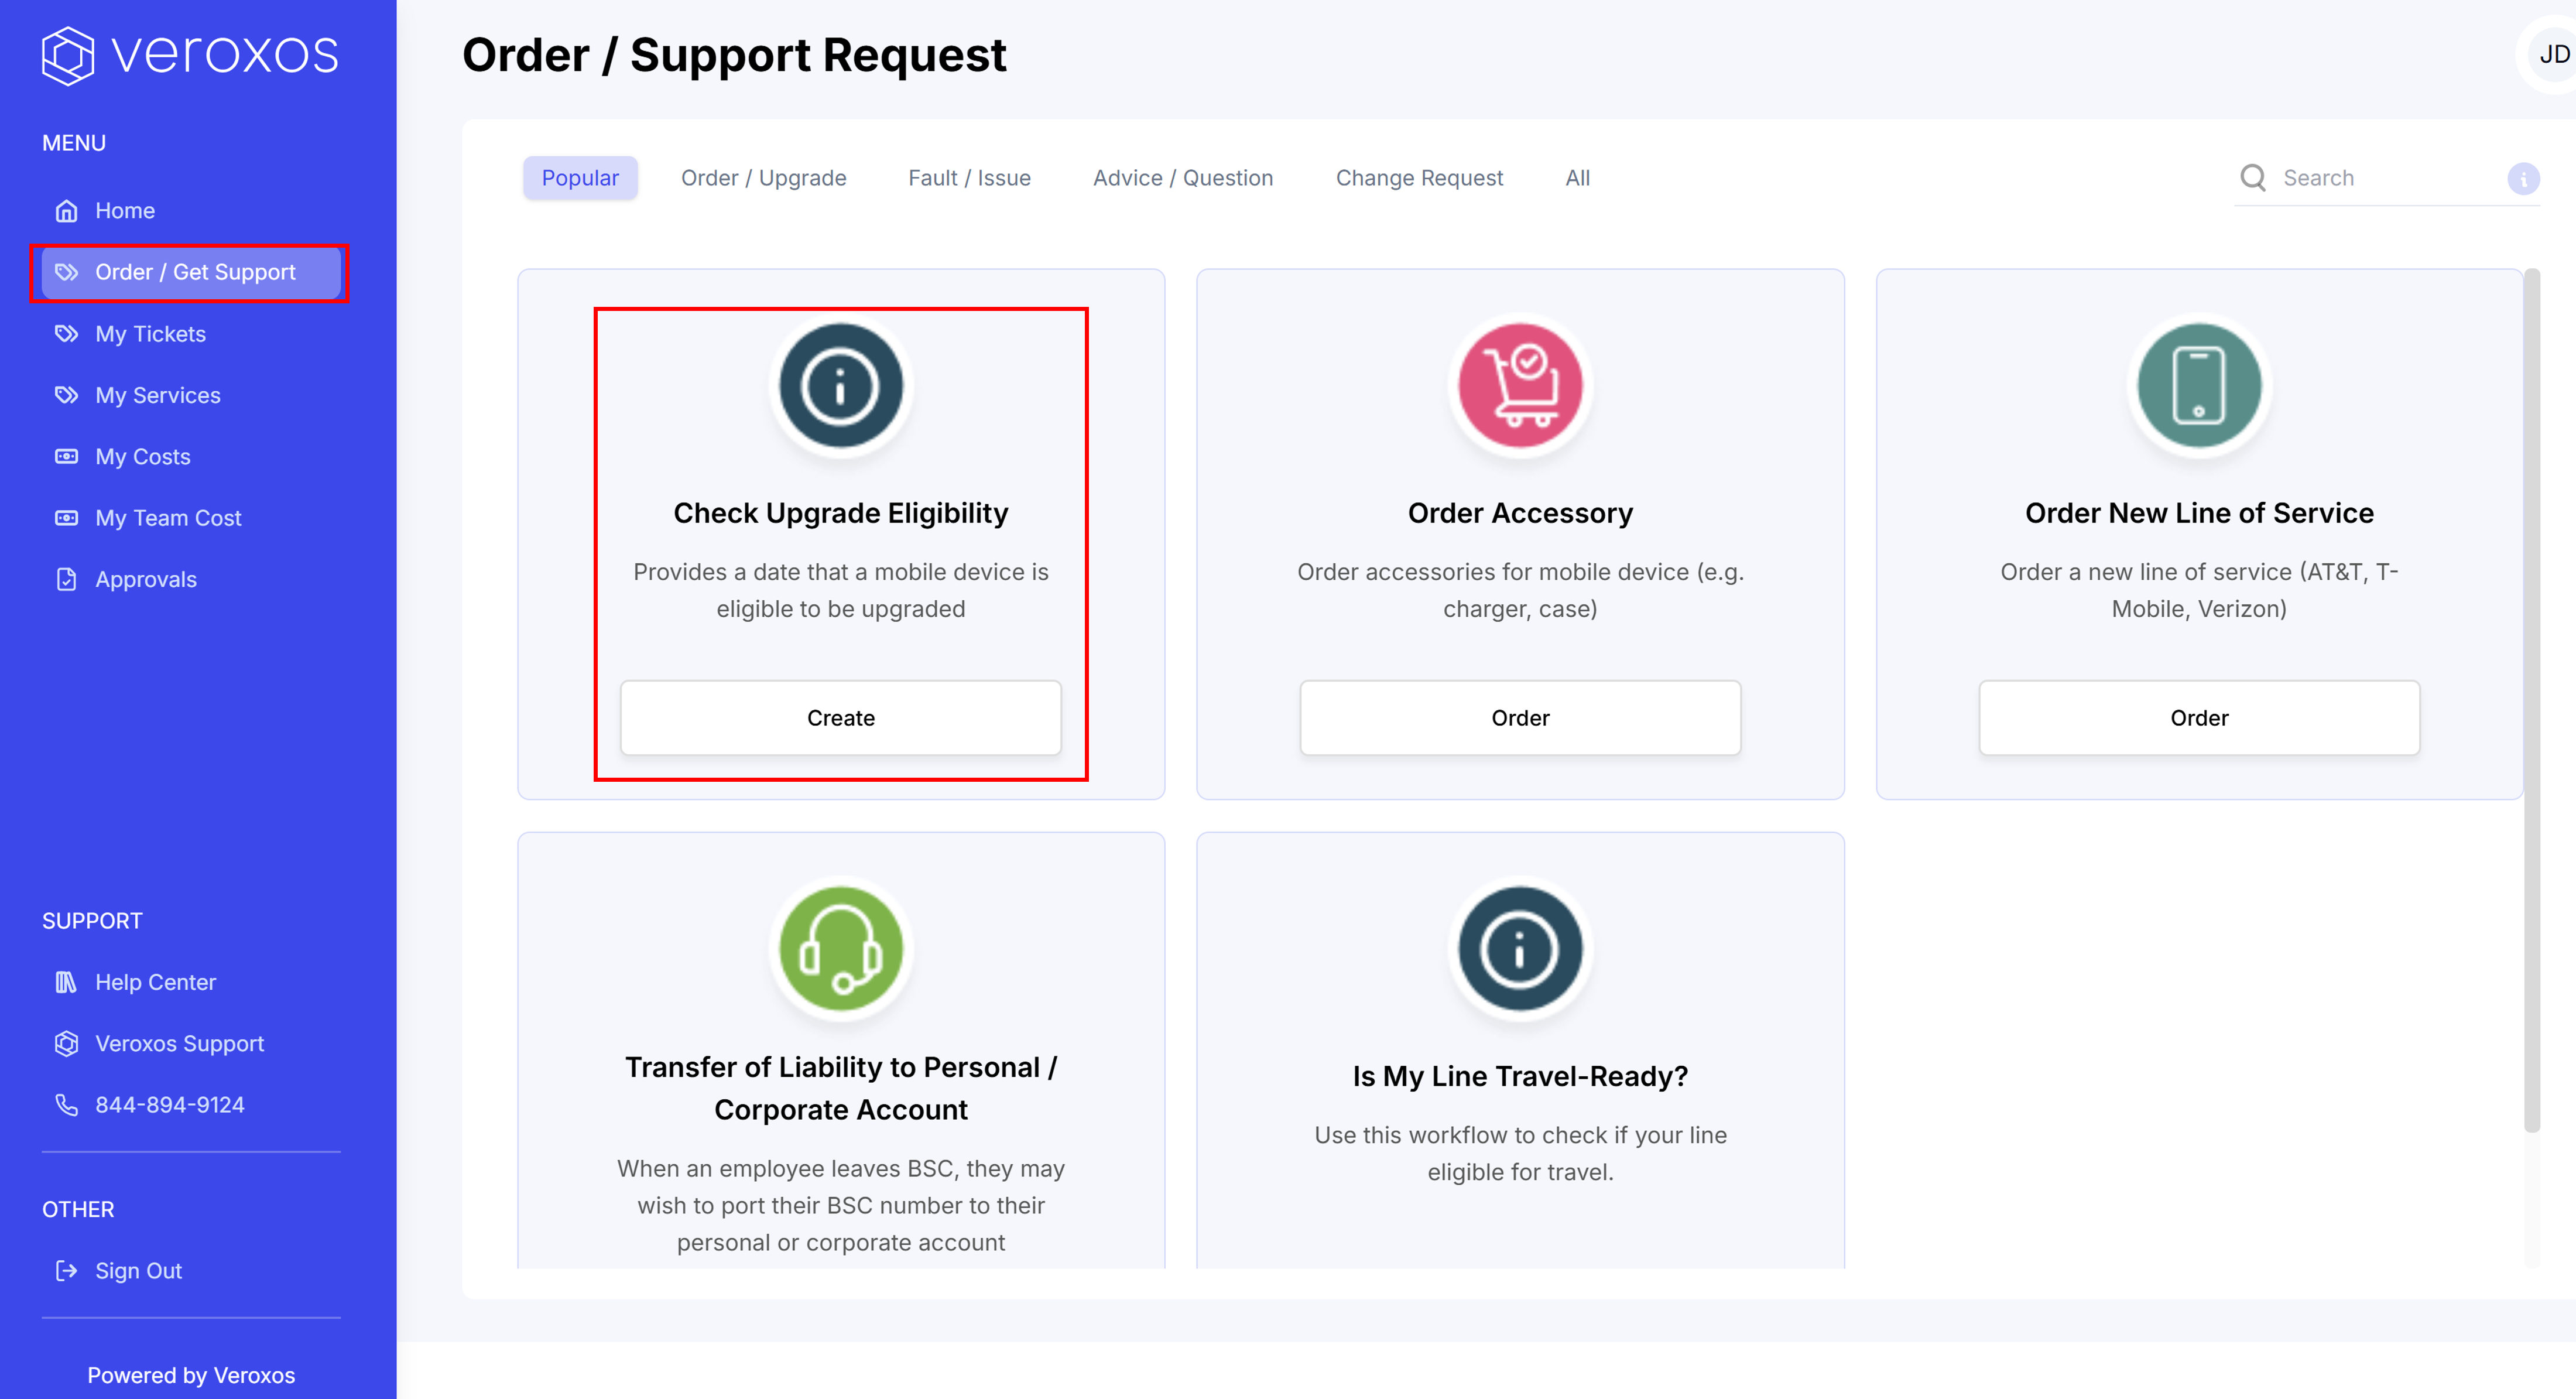The width and height of the screenshot is (2576, 1399).
Task: Click the Order New Line of Service title
Action: 2199,513
